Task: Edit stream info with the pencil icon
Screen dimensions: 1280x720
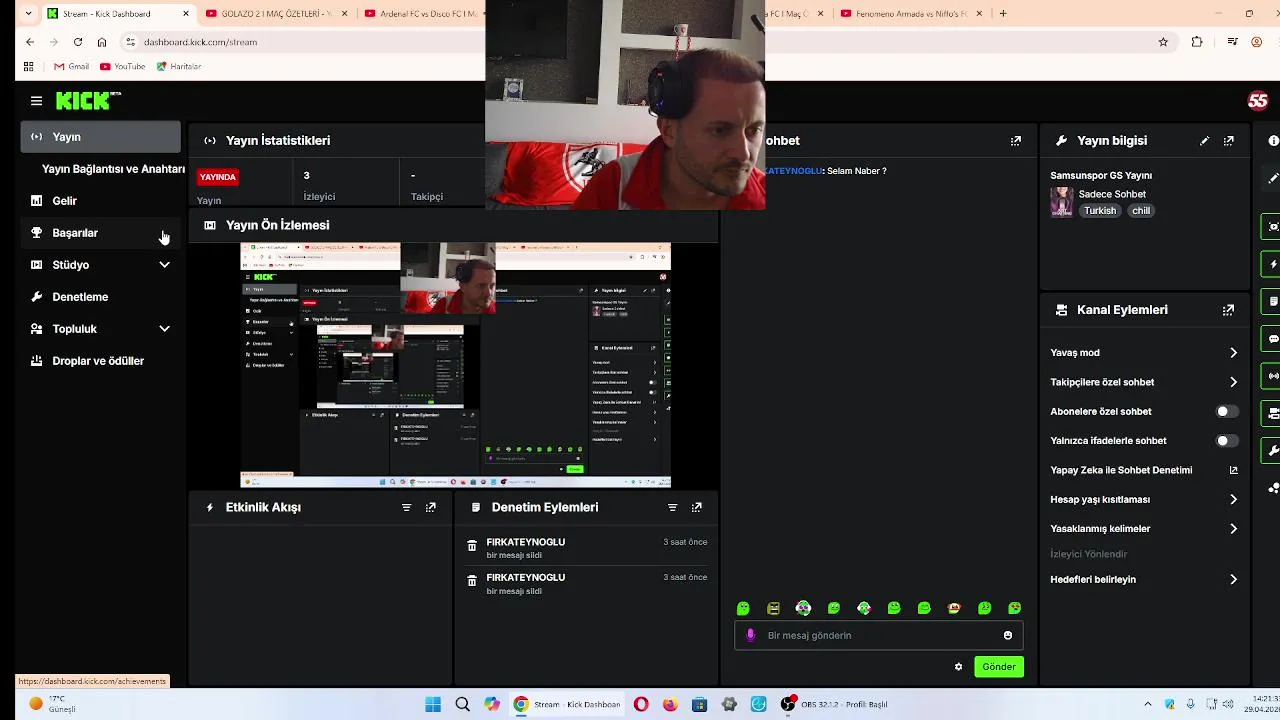Action: coord(1204,141)
